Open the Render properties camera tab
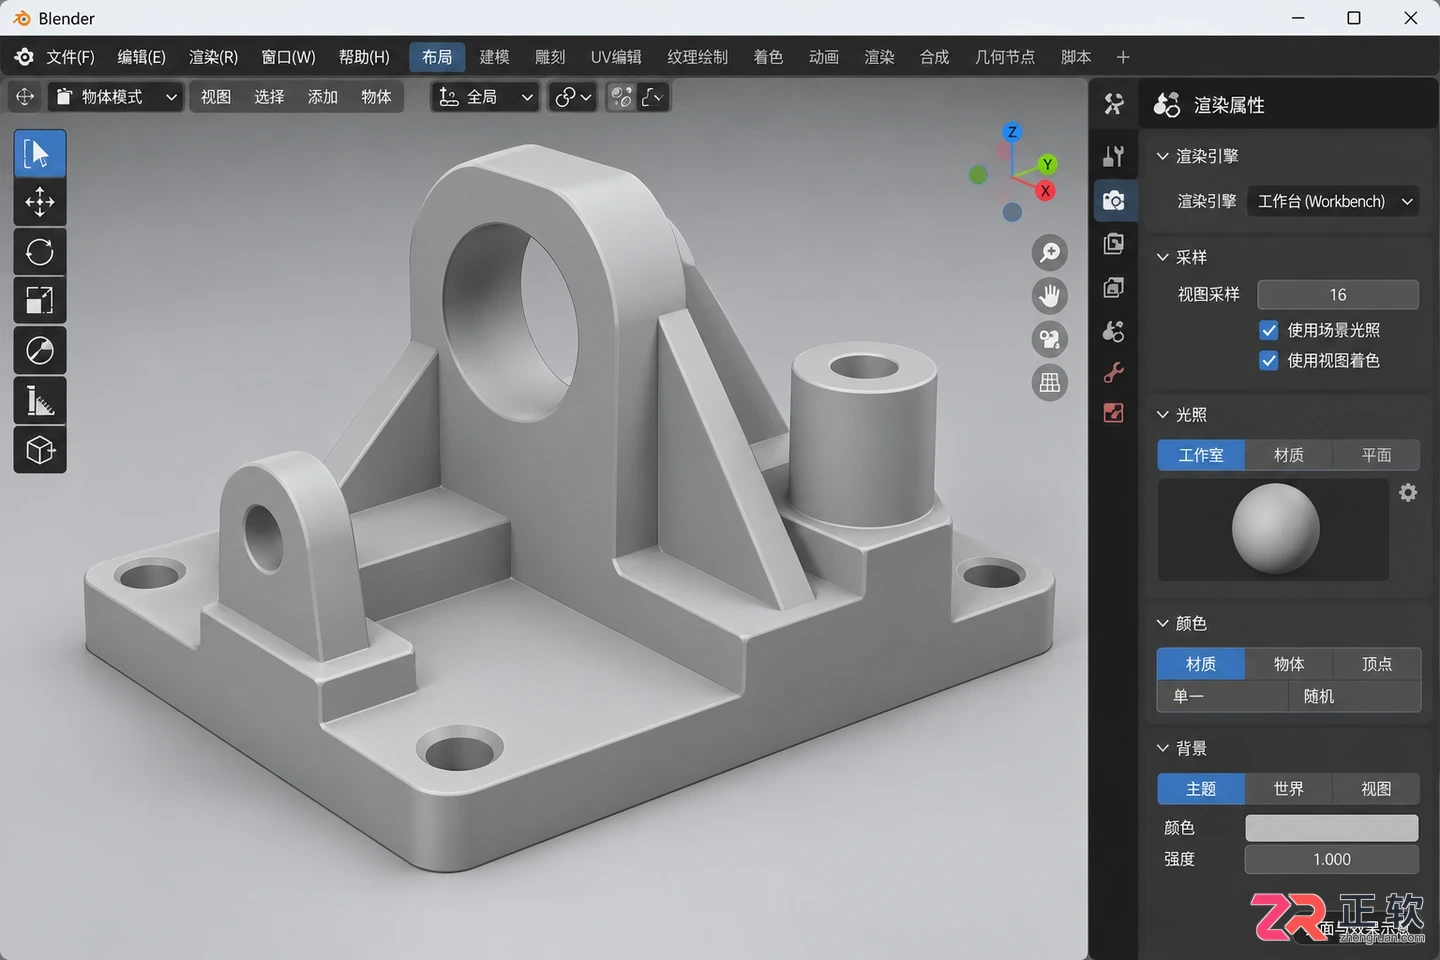Screen dimensions: 1440x960 point(1113,201)
